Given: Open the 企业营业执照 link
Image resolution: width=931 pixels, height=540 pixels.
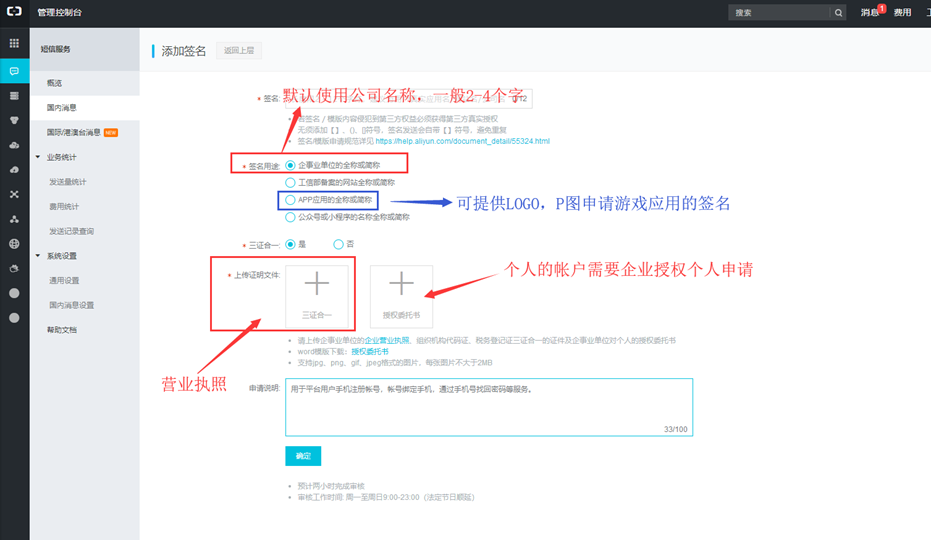Looking at the screenshot, I should [x=387, y=340].
